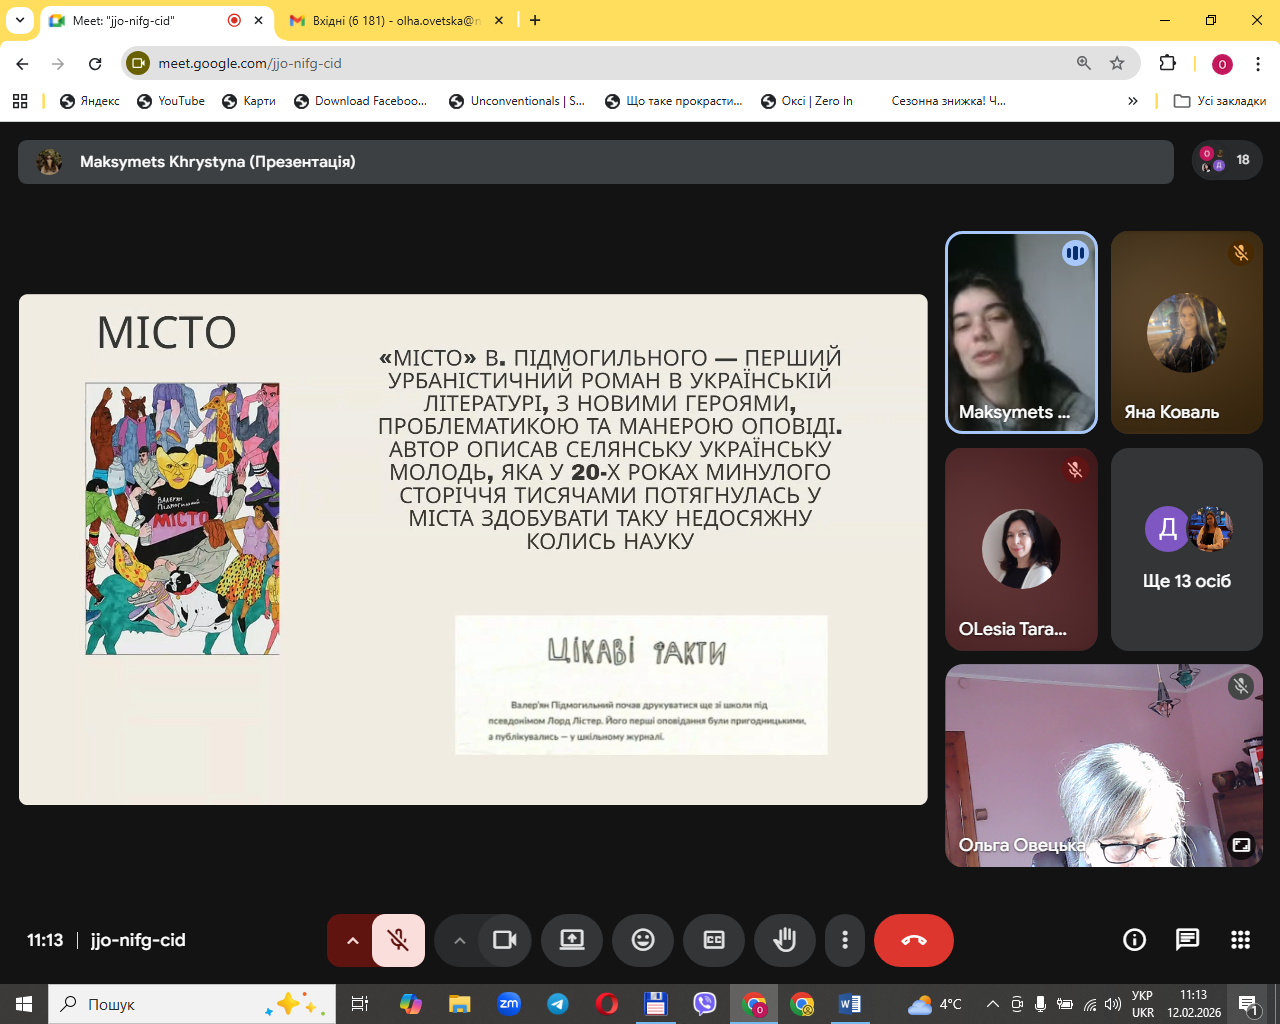The image size is (1280, 1024).
Task: Expand video settings arrow next to camera
Action: click(459, 940)
